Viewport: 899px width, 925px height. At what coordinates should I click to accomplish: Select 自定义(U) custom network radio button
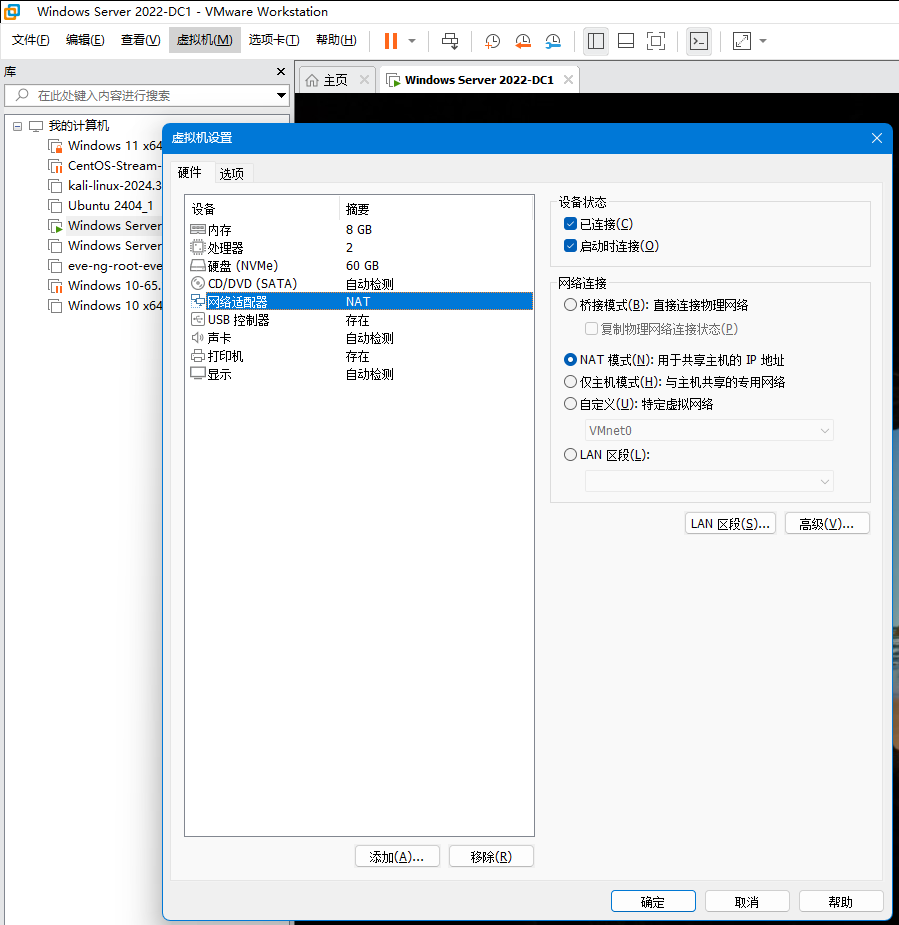point(570,404)
